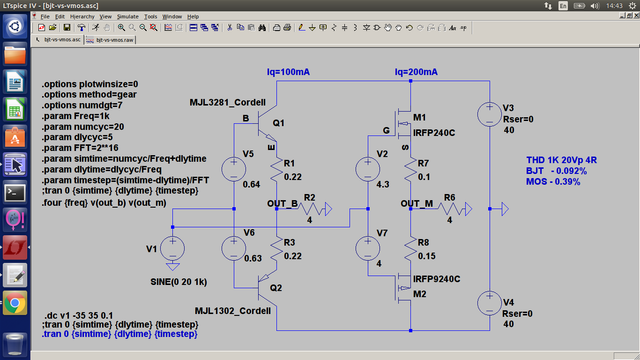Select the Draw Wire pencil tool
640x360 pixels.
tap(302, 28)
